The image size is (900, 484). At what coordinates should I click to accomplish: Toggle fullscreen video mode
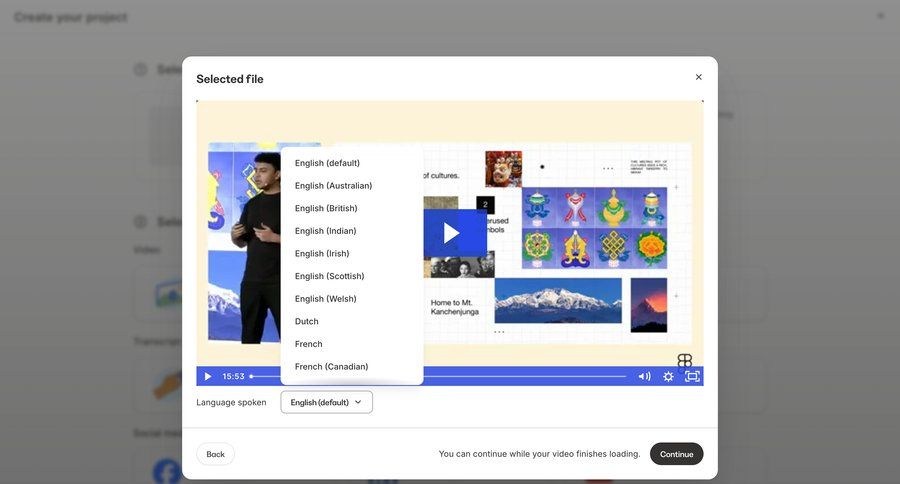point(692,377)
